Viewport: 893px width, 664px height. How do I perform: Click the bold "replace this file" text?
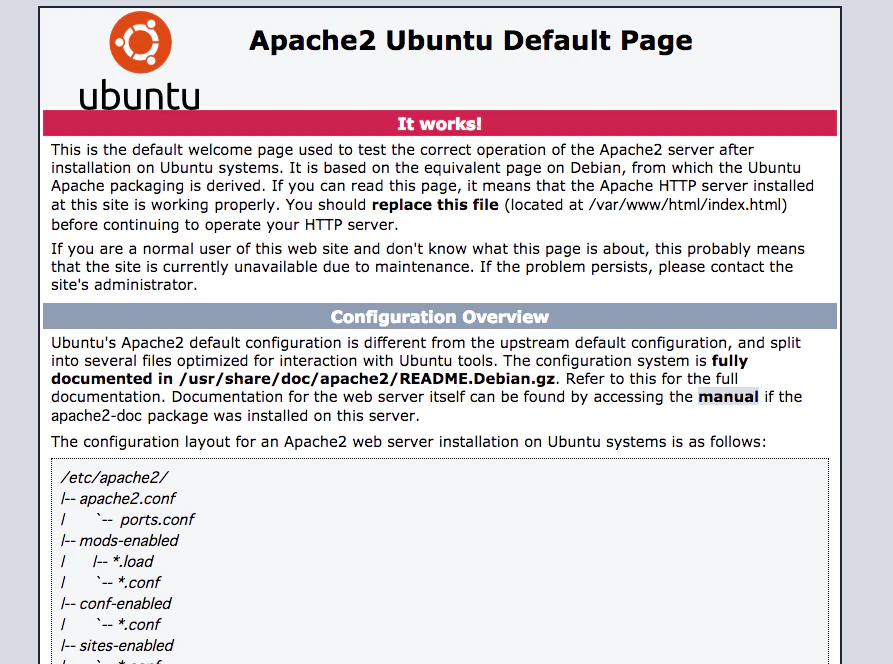[x=435, y=204]
